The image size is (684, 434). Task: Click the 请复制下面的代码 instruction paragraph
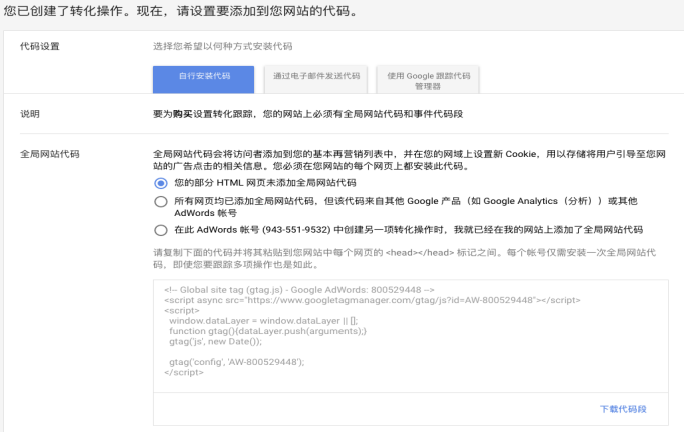[404, 259]
